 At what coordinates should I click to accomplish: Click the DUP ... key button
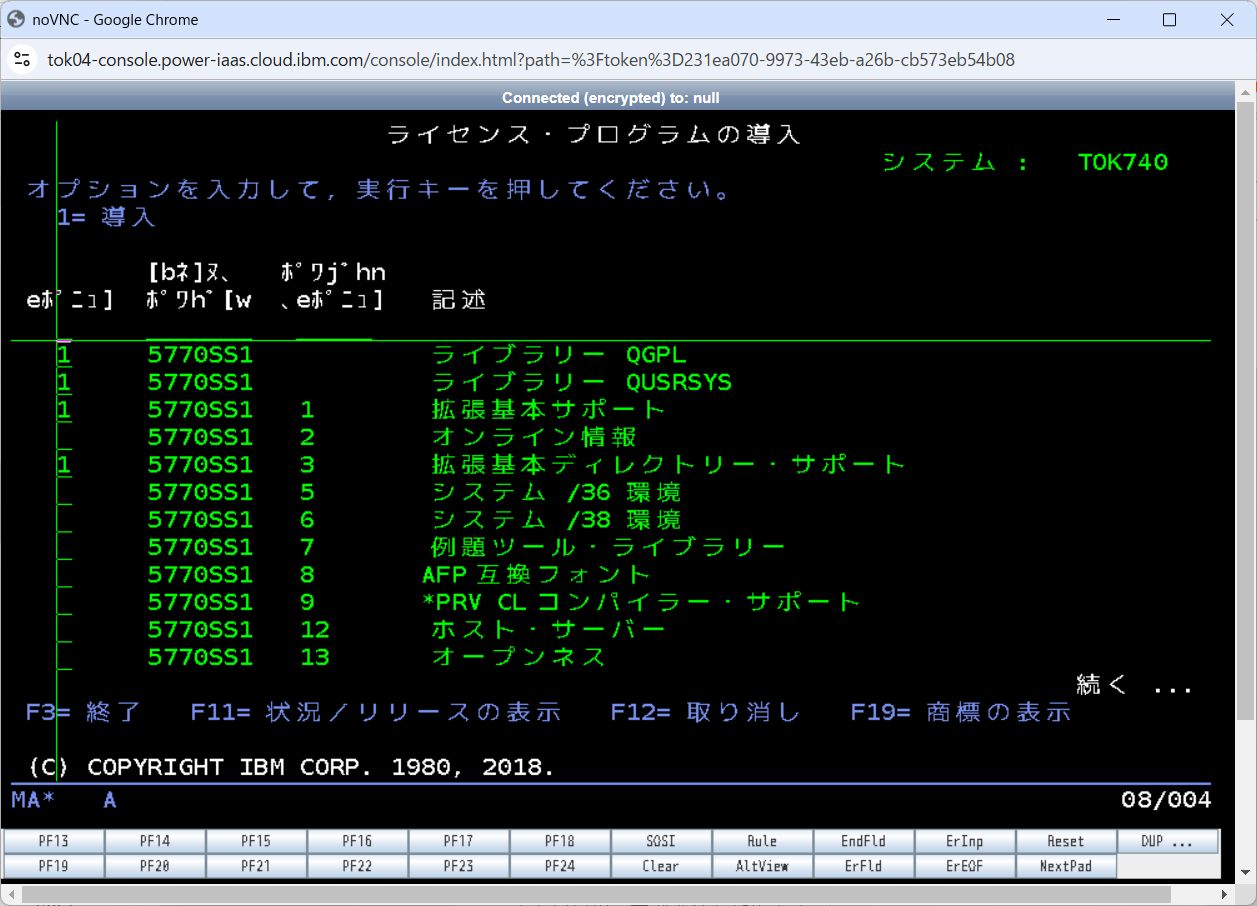1168,842
